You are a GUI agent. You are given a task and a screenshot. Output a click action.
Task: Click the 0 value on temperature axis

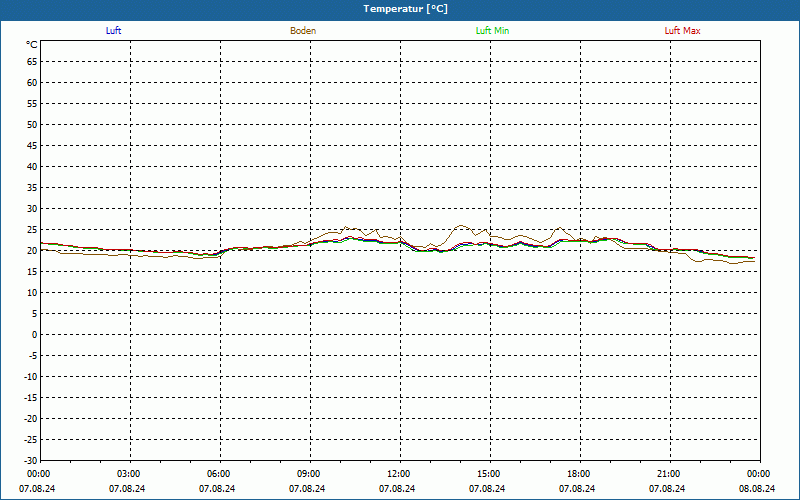(x=35, y=335)
